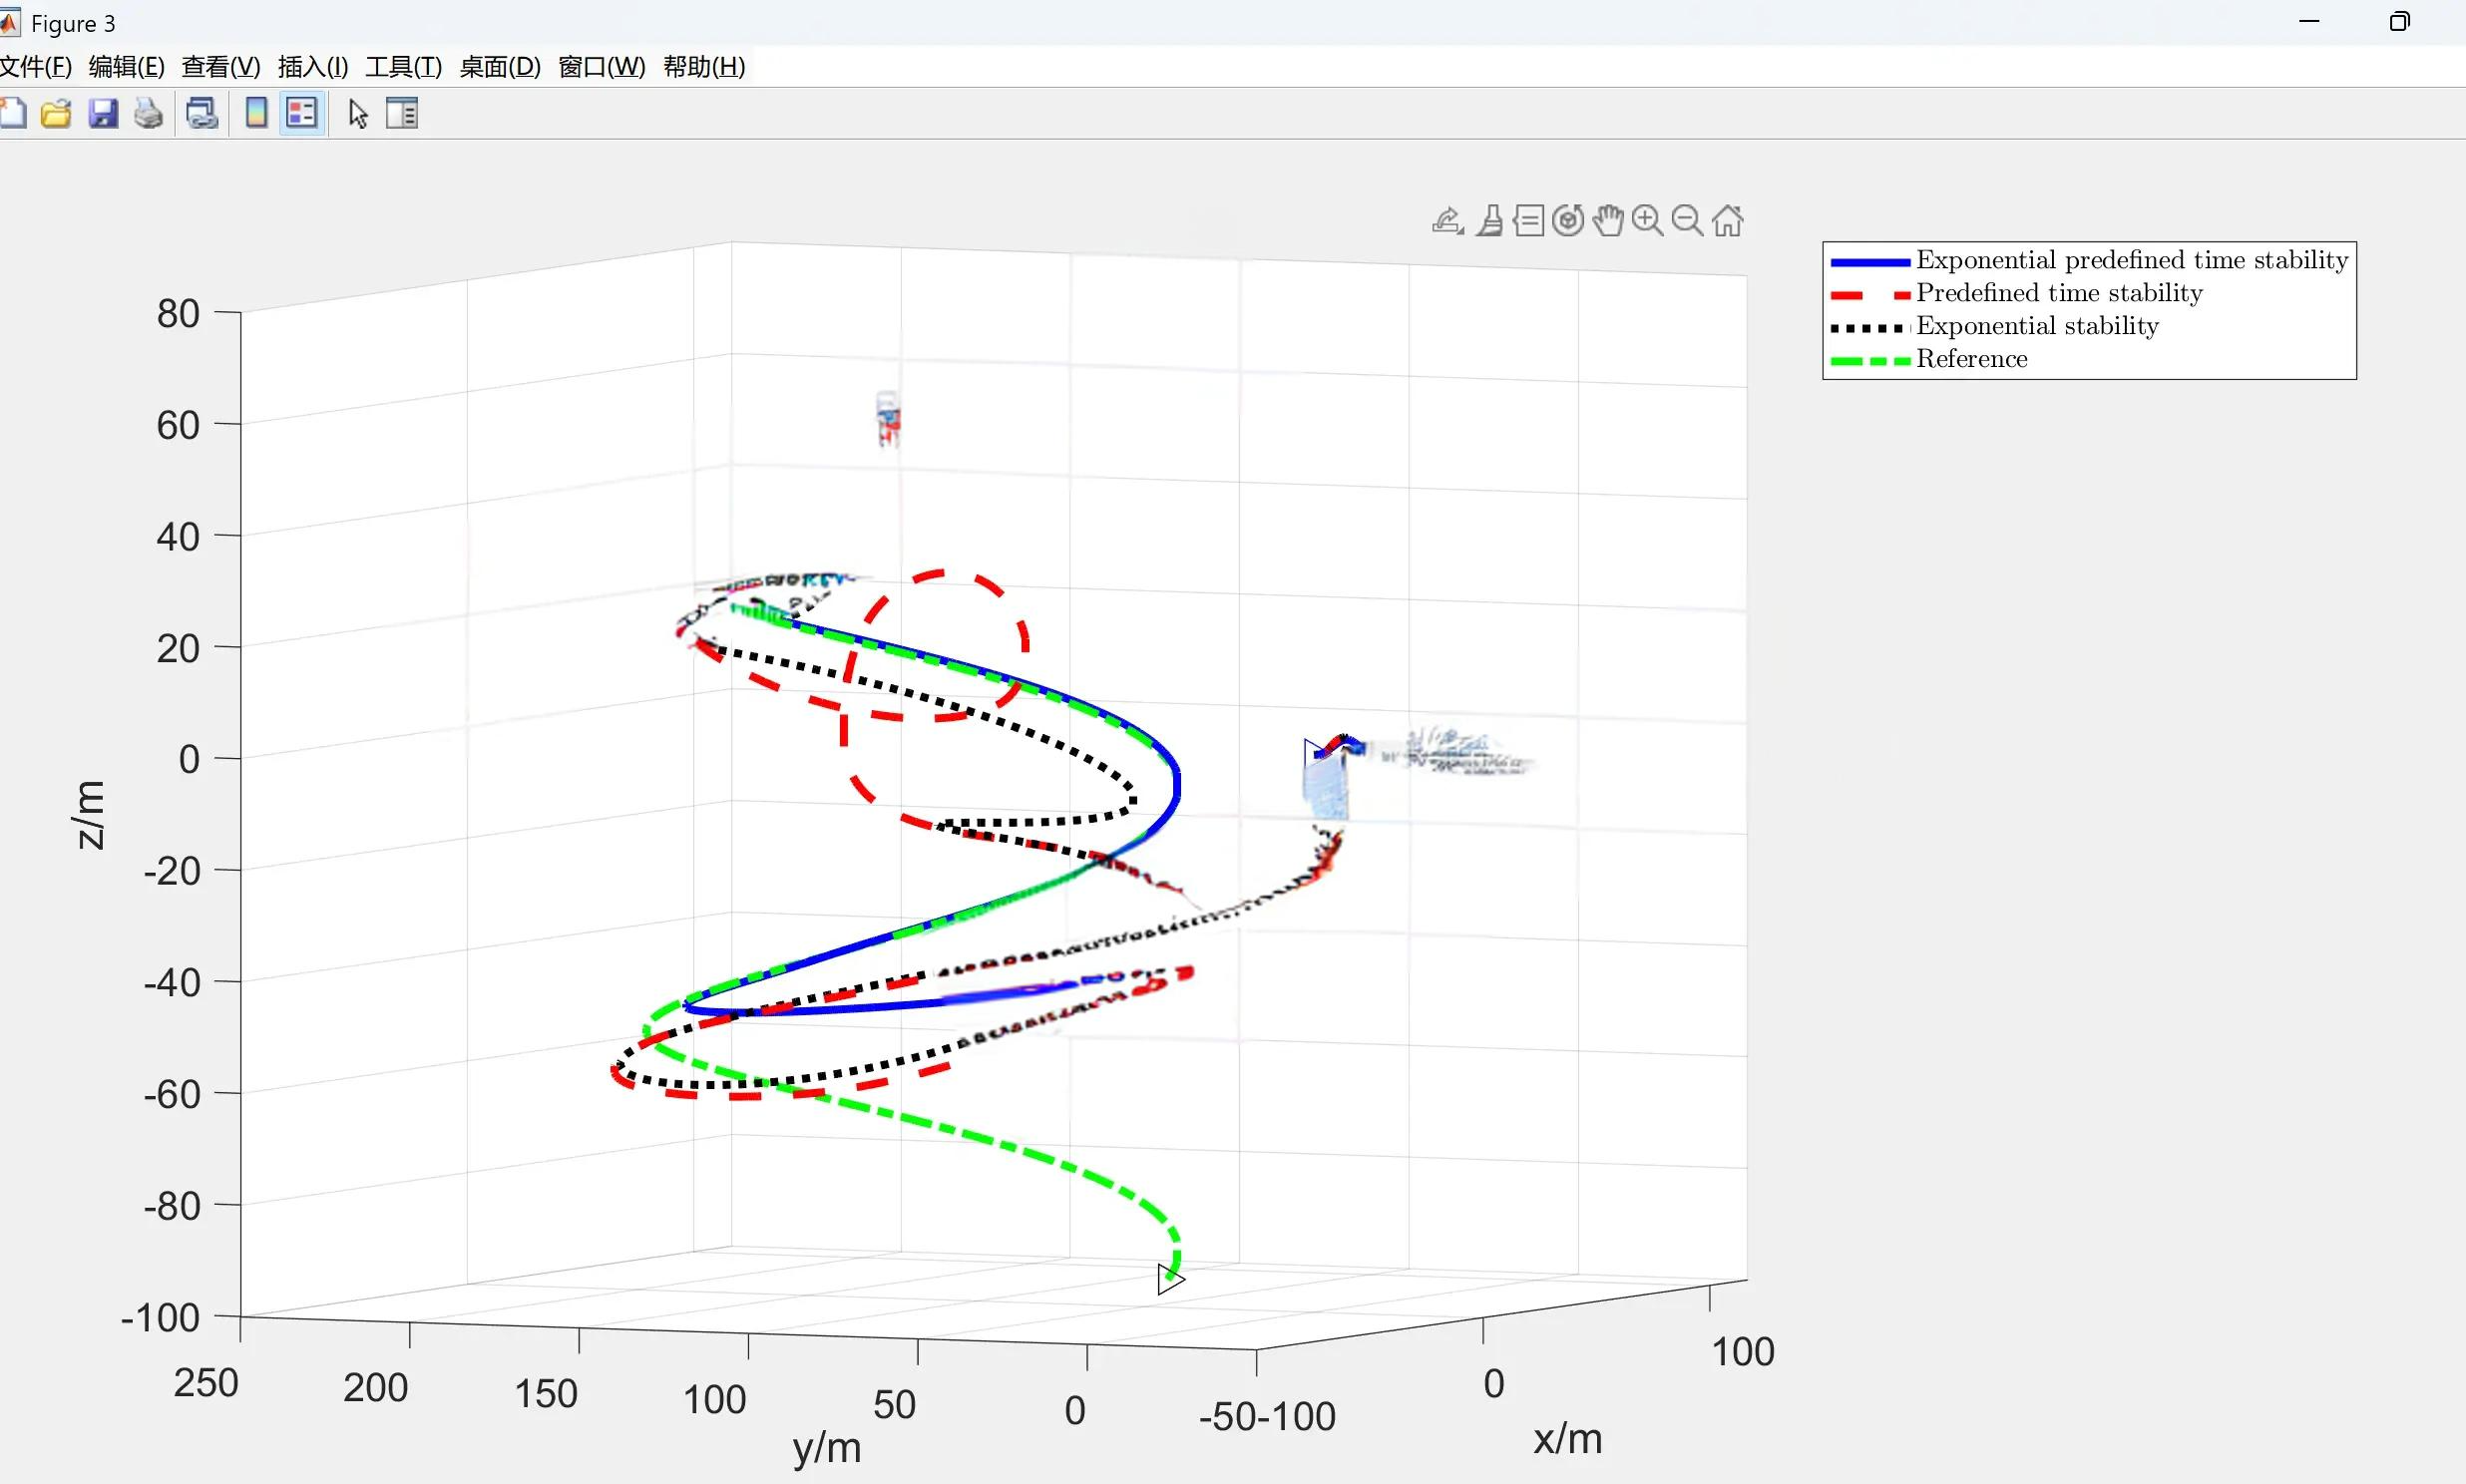Click the 'Predefined time stability' legend entry

tap(2058, 293)
